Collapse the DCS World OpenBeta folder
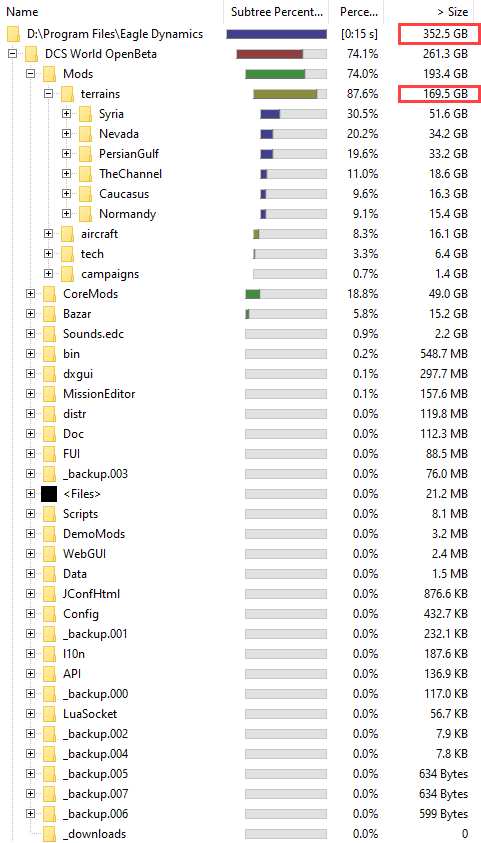Image resolution: width=481 pixels, height=843 pixels. [x=12, y=54]
